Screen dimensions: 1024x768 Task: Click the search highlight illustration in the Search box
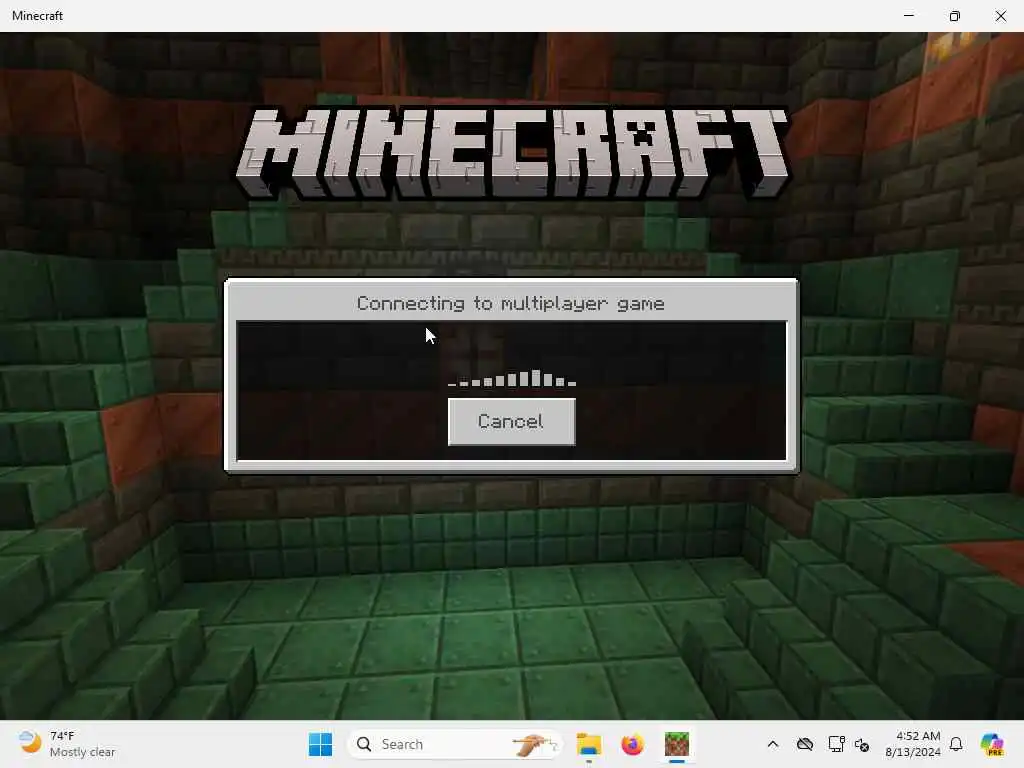point(534,744)
